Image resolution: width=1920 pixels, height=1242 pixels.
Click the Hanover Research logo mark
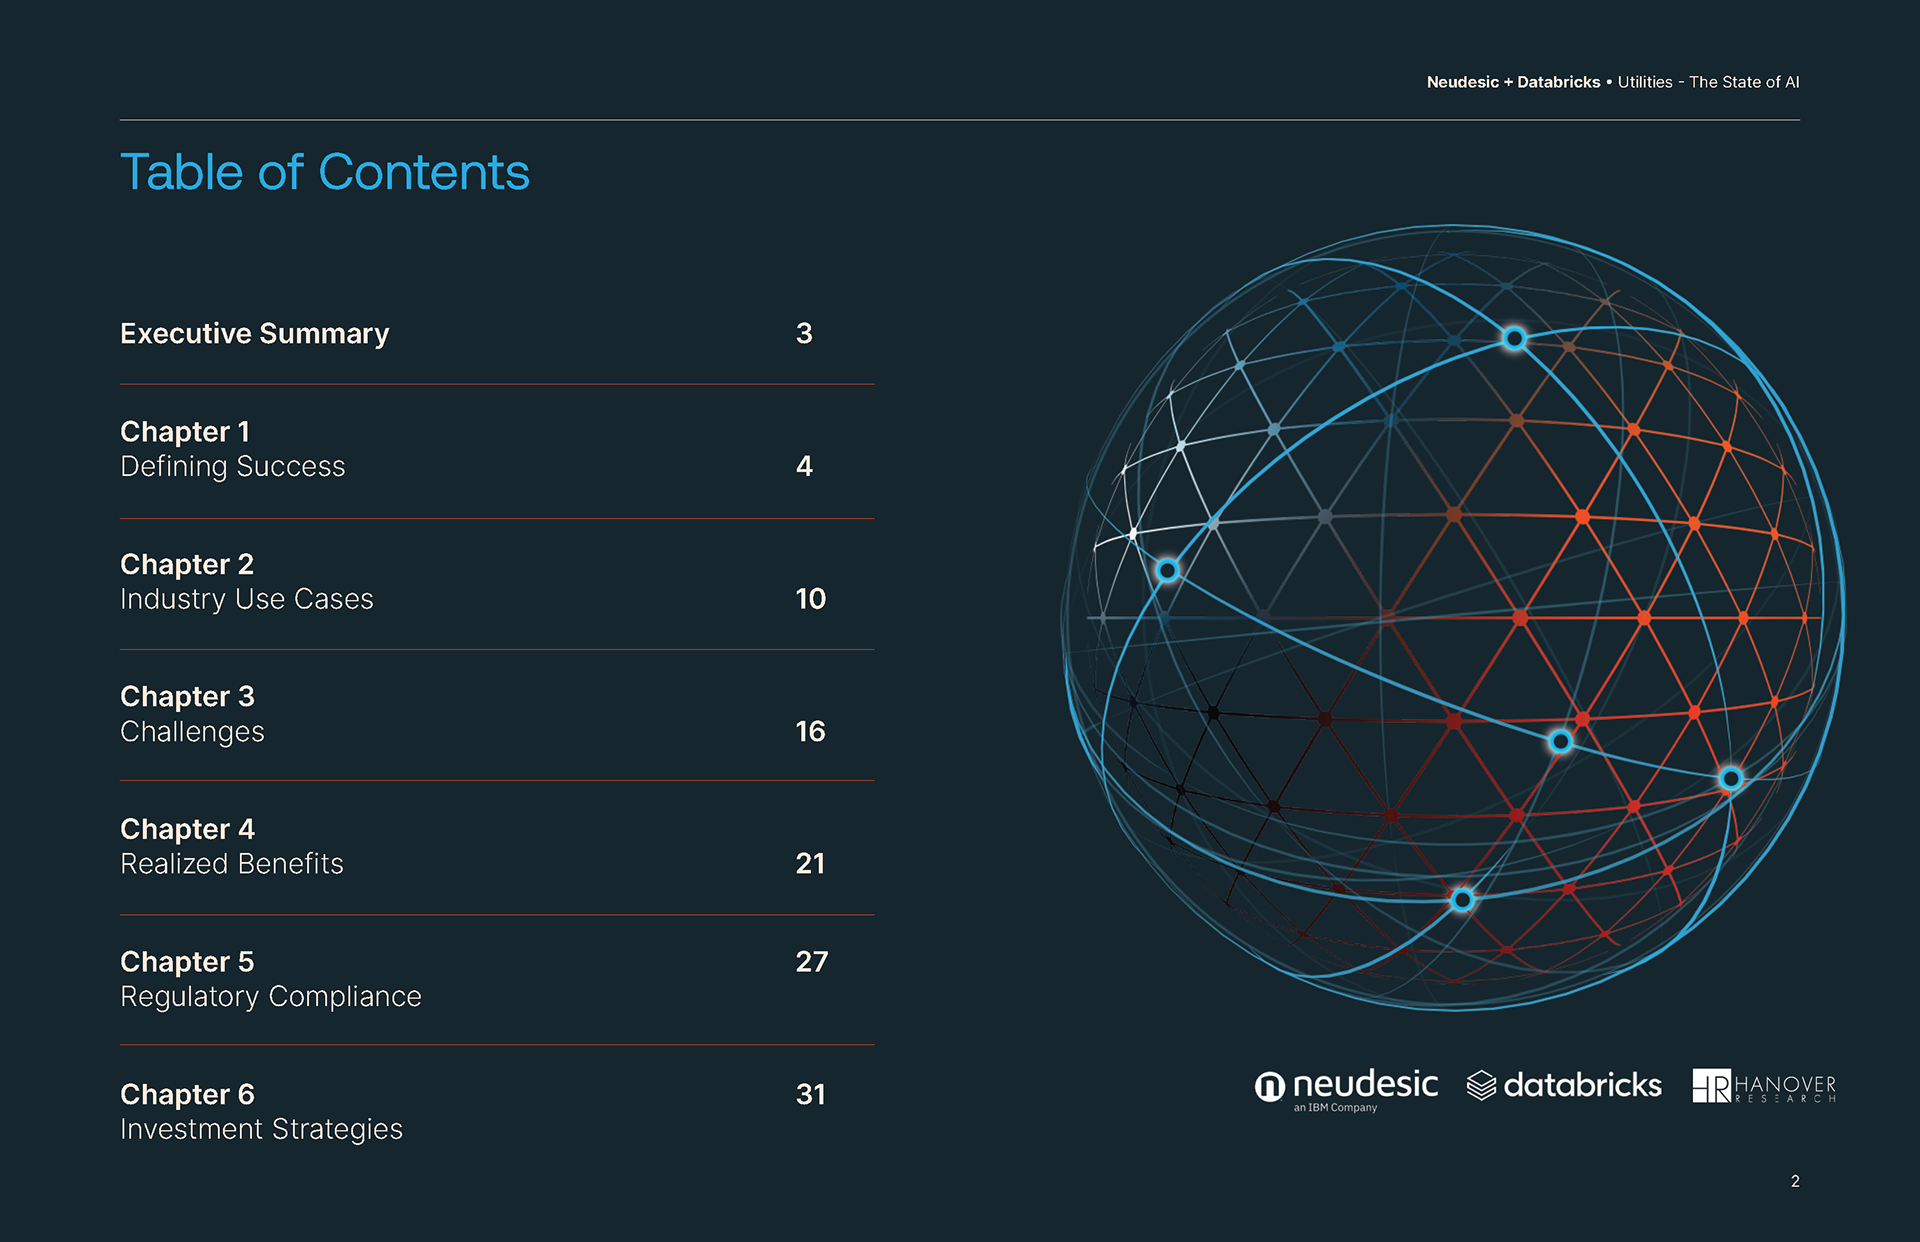tap(1711, 1085)
